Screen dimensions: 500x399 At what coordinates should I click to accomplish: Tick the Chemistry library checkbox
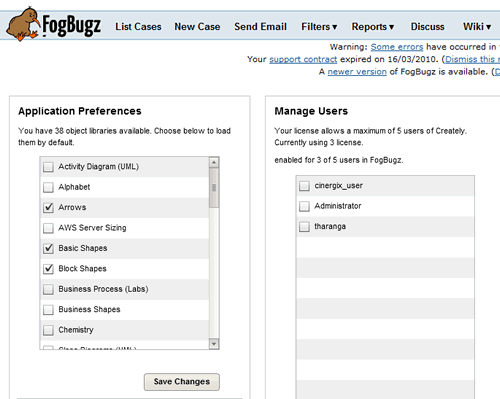point(48,330)
